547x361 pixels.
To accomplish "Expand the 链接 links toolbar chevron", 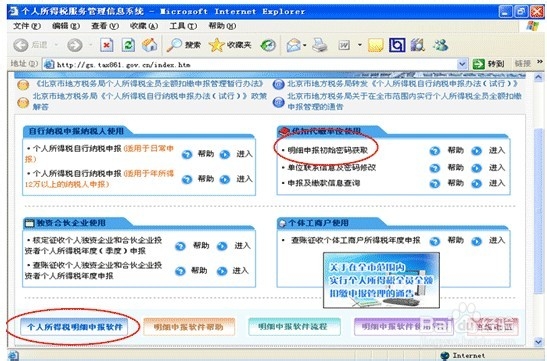I will pyautogui.click(x=540, y=62).
